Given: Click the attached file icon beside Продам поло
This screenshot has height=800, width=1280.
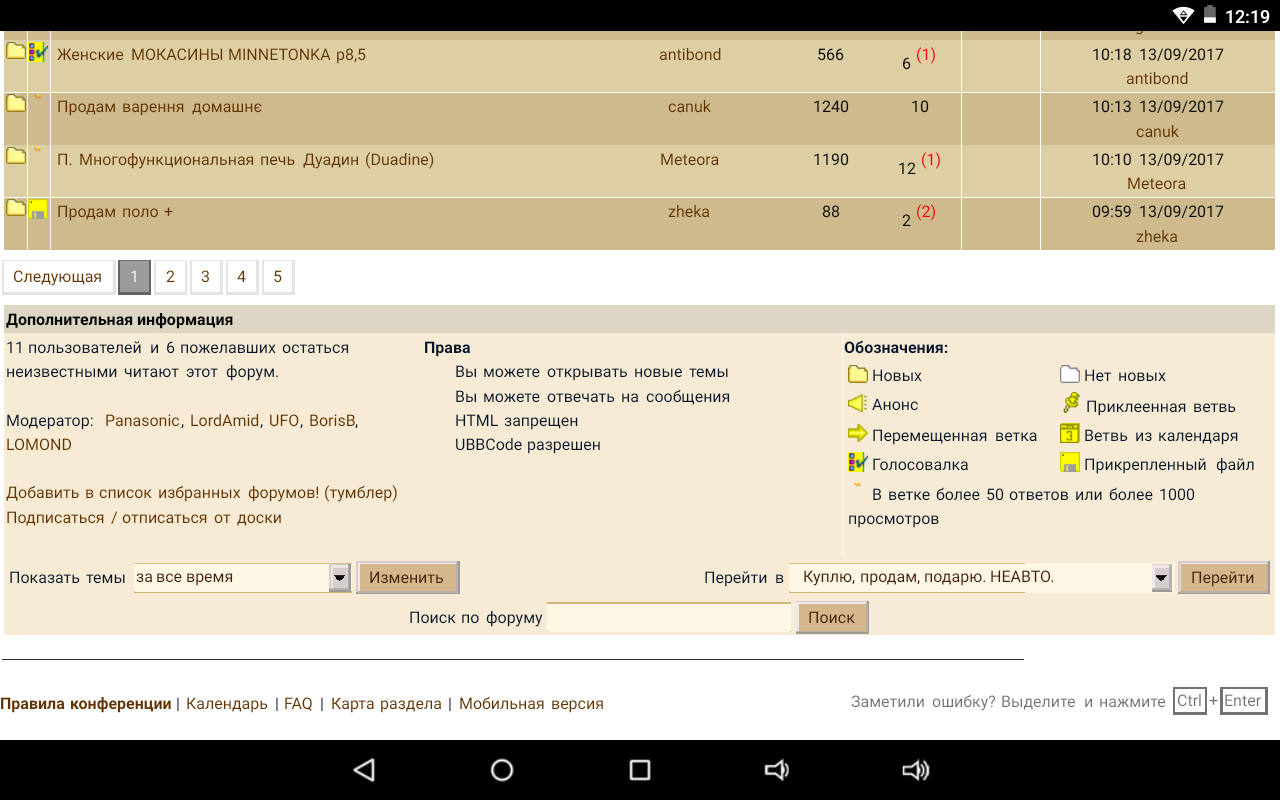Looking at the screenshot, I should point(38,210).
